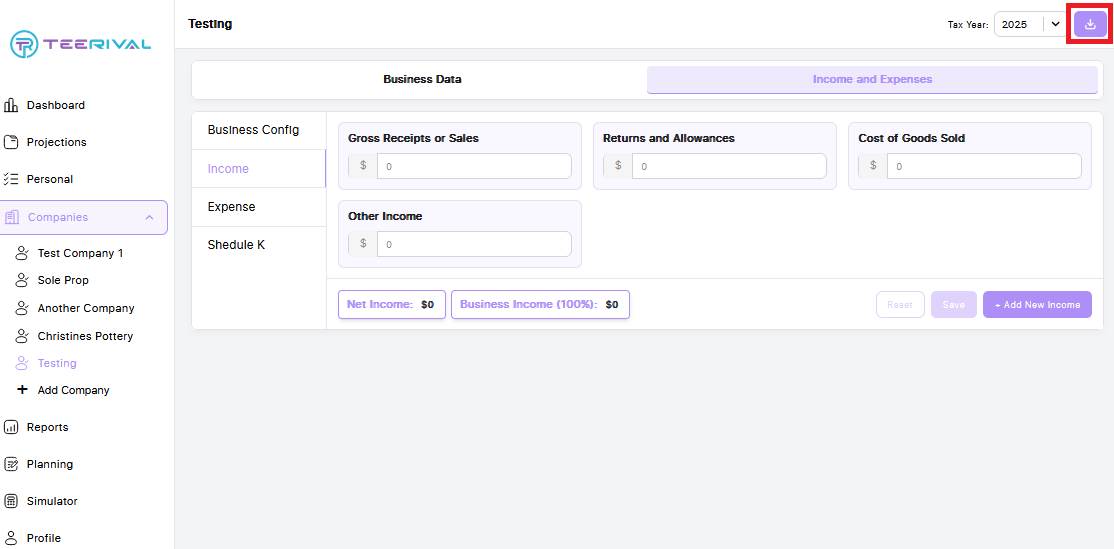Viewport: 1114px width, 549px height.
Task: Click the Reports chart icon
Action: (x=11, y=427)
